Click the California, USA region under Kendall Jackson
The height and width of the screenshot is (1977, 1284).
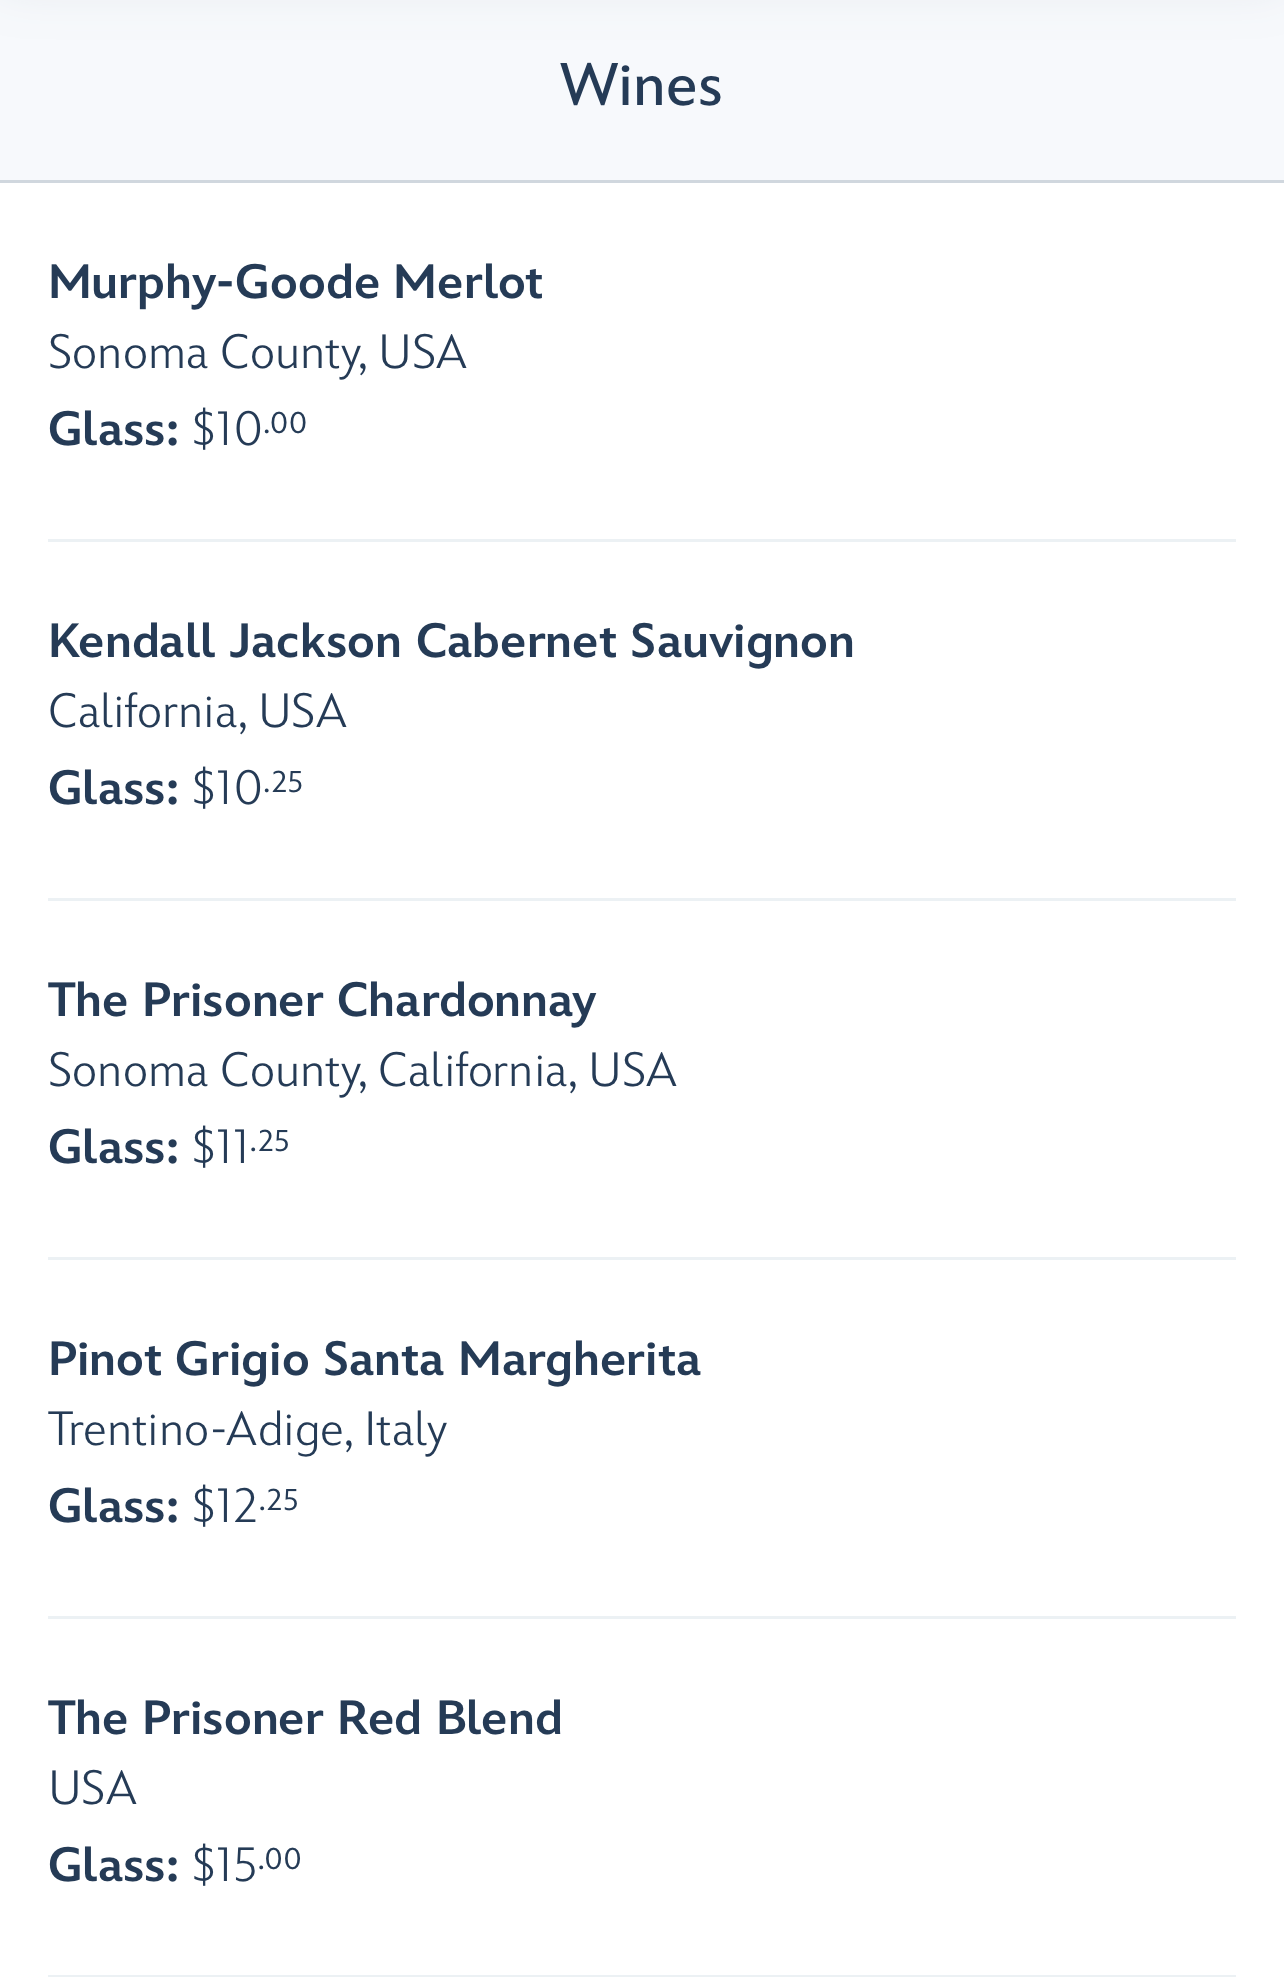click(197, 713)
